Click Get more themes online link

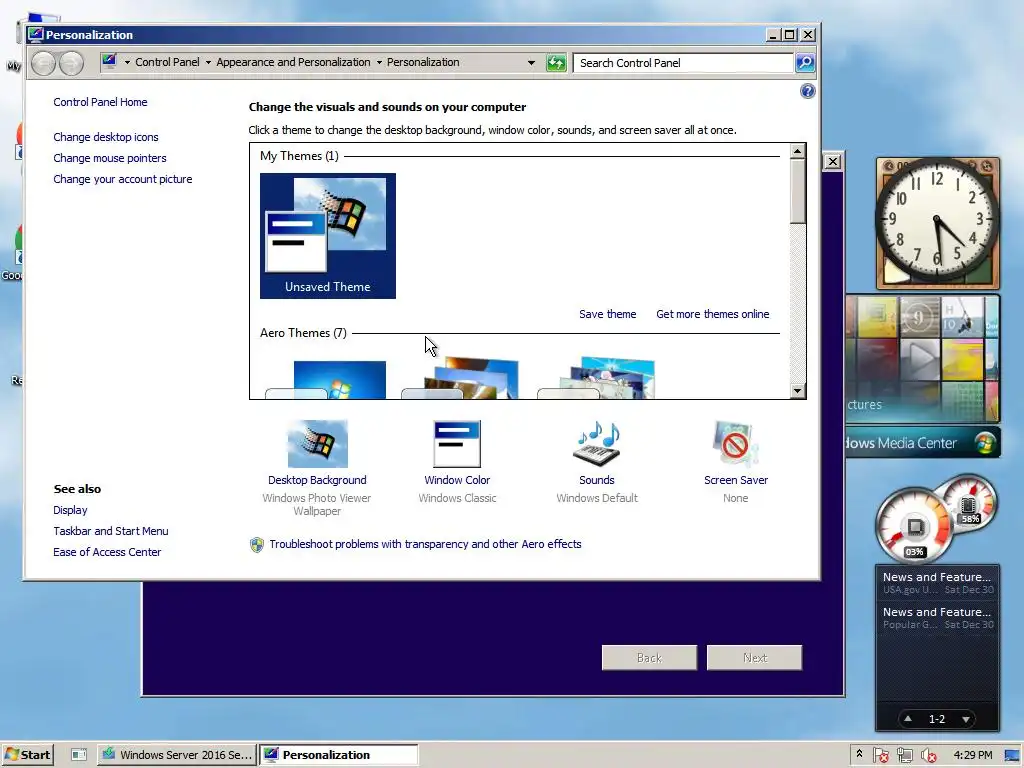tap(712, 314)
